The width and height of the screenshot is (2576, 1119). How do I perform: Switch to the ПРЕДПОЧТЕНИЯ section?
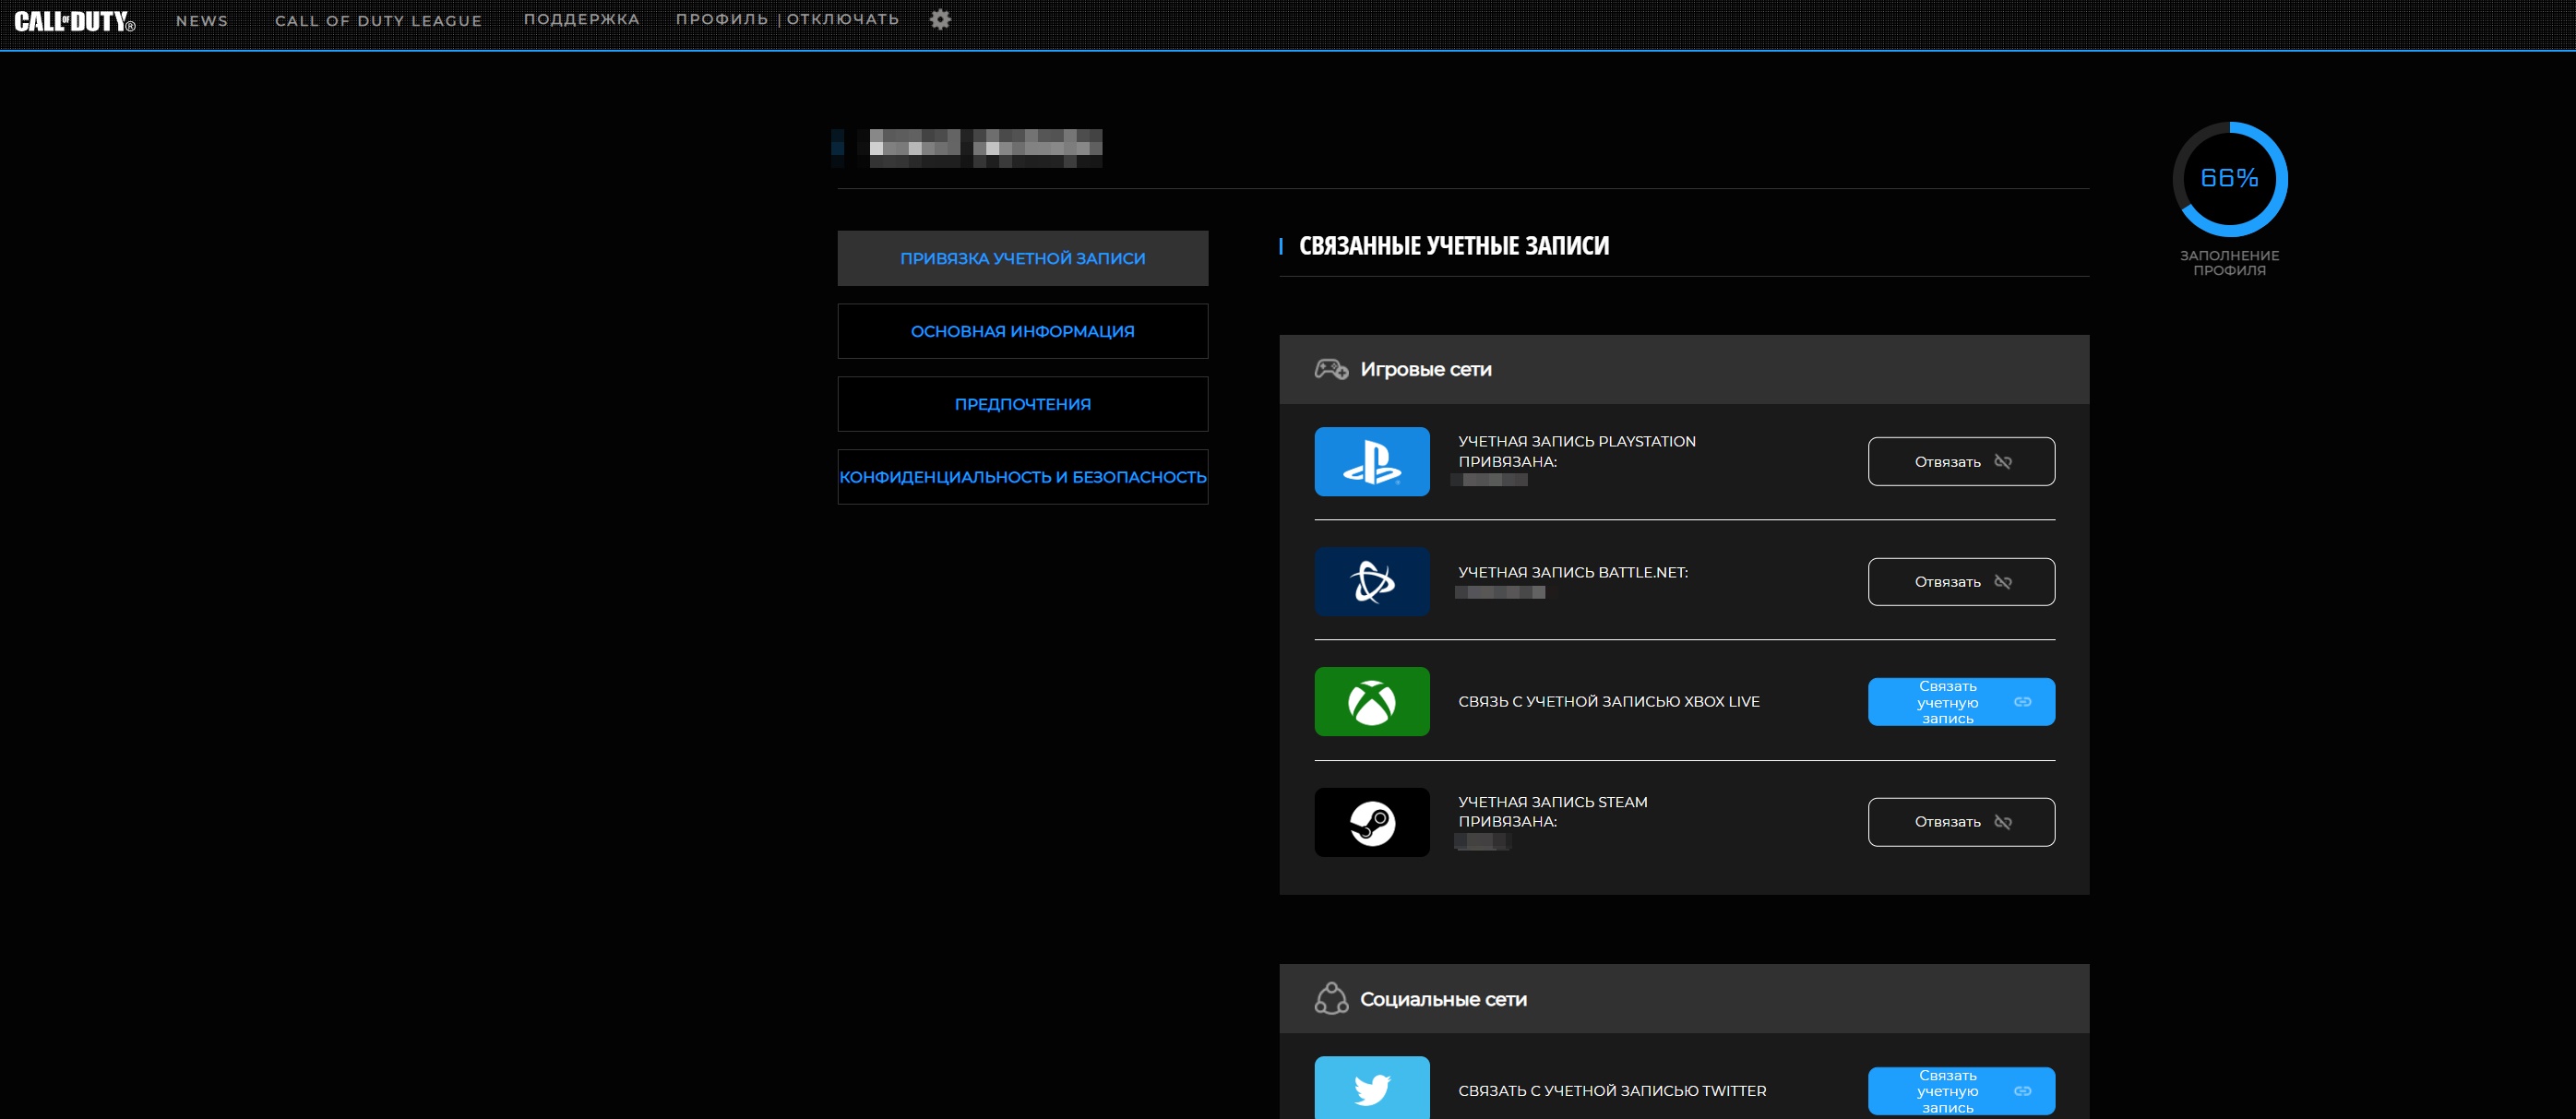pyautogui.click(x=1023, y=404)
